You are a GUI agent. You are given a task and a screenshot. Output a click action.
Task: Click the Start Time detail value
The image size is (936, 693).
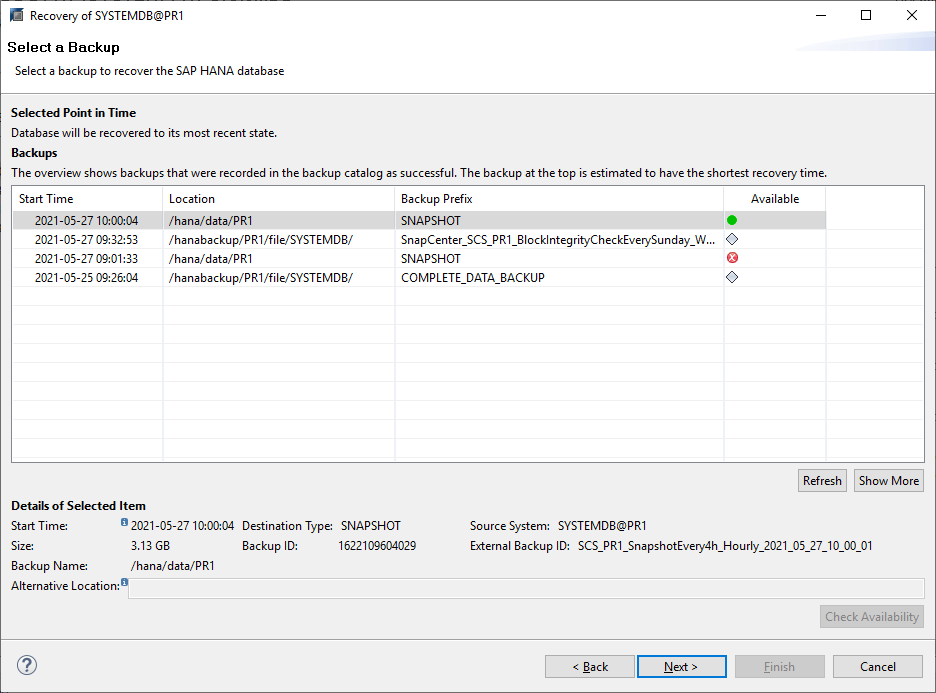pos(183,526)
